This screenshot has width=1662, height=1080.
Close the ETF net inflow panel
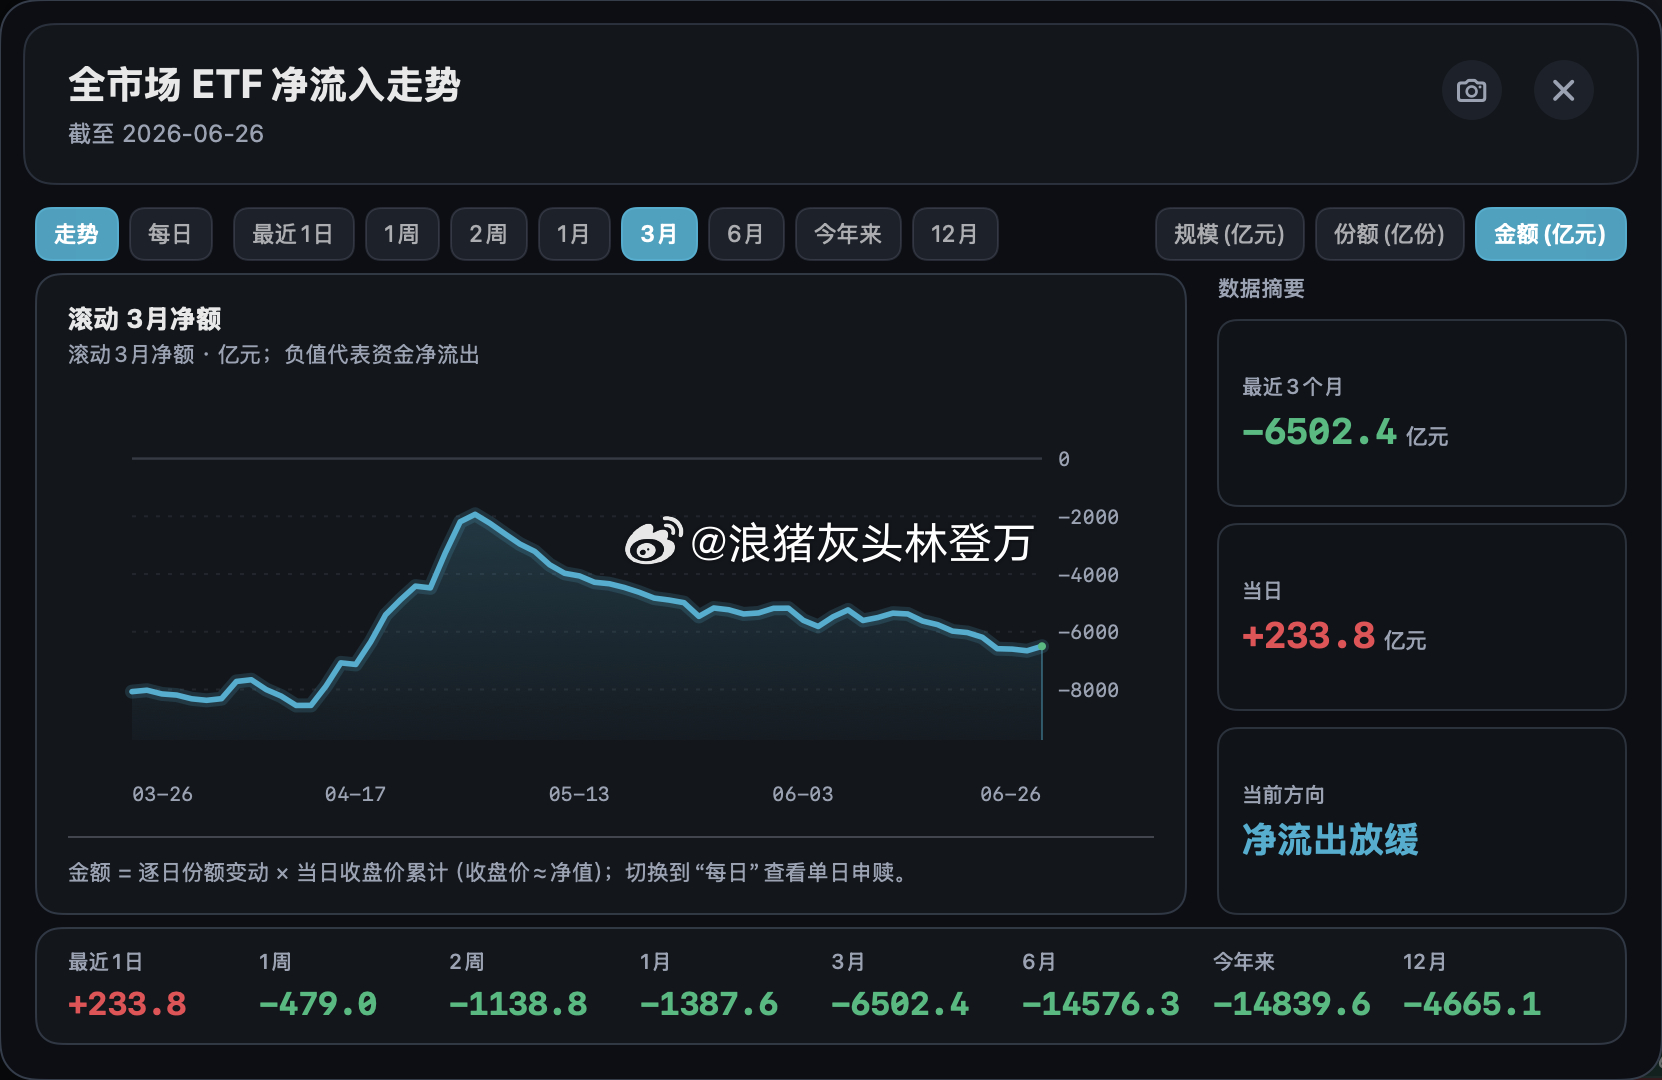coord(1563,90)
